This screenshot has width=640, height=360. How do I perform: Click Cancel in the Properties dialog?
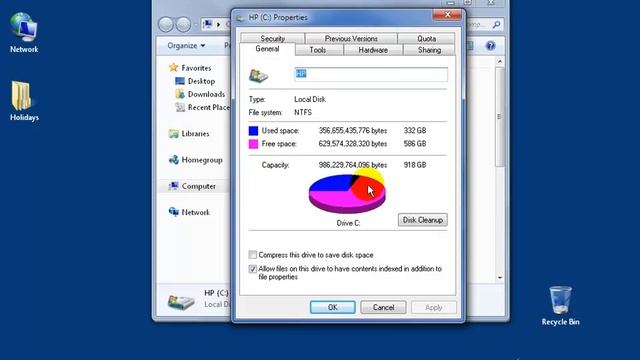[383, 307]
